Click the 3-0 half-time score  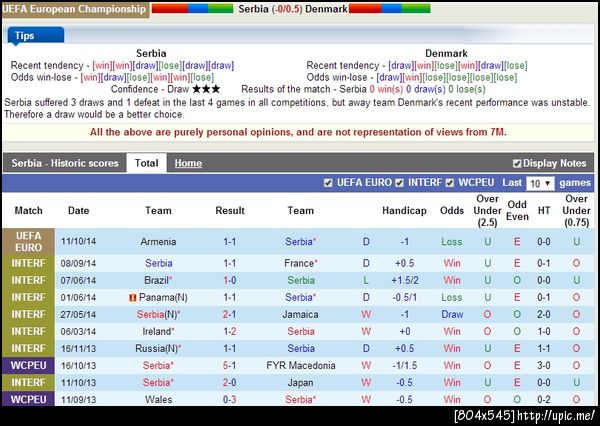[x=544, y=366]
